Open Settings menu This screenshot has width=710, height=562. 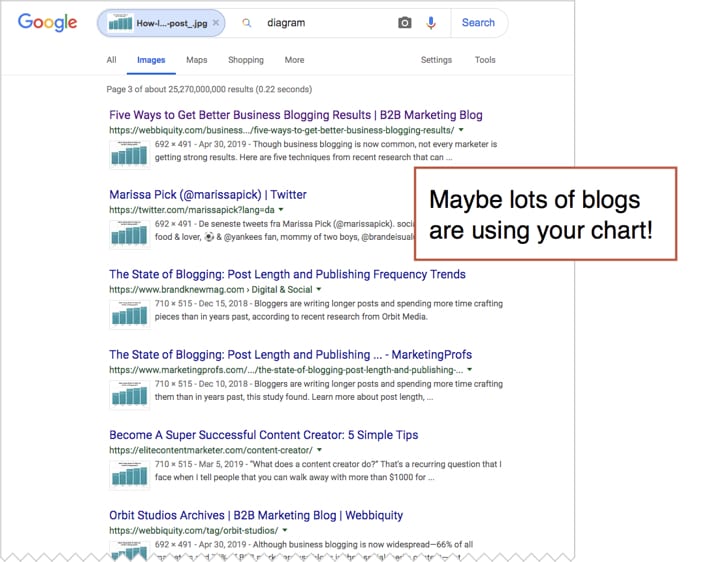[x=437, y=60]
